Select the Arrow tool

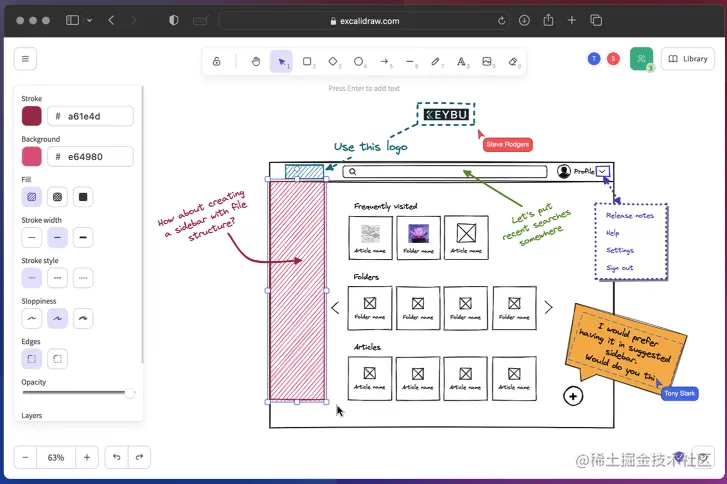[x=384, y=62]
